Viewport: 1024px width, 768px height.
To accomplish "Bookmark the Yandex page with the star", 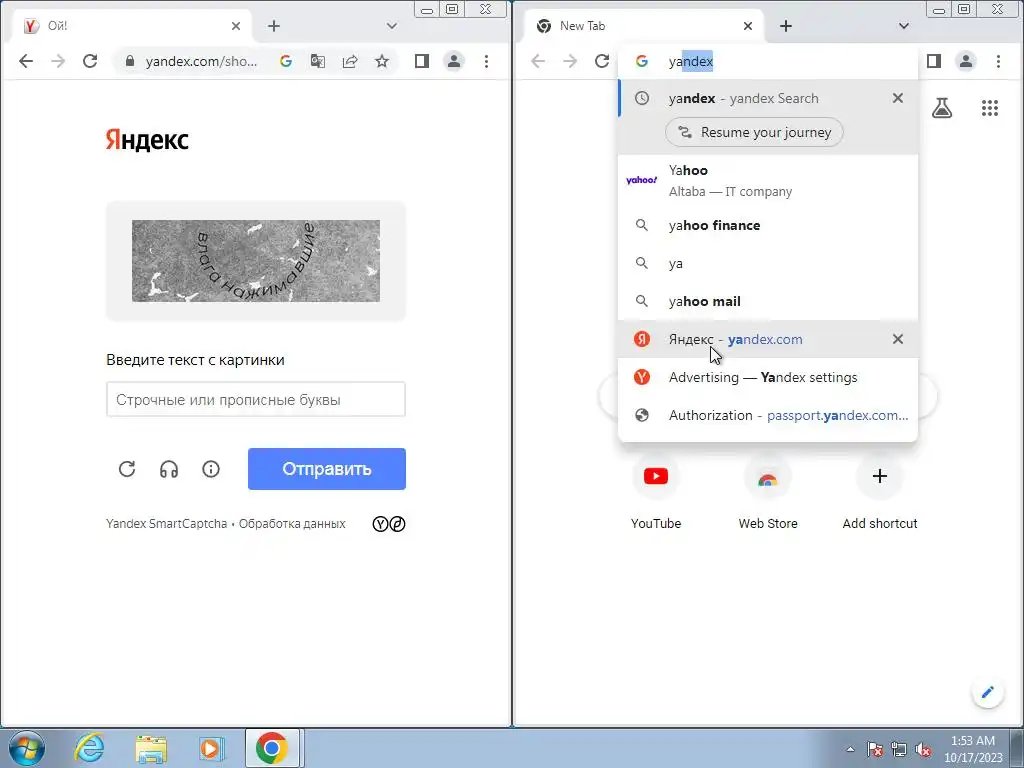I will coord(382,61).
